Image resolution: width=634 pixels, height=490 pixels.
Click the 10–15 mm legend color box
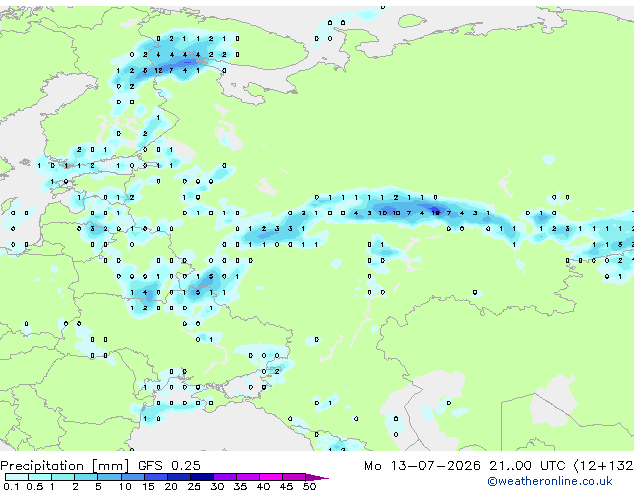(x=133, y=477)
